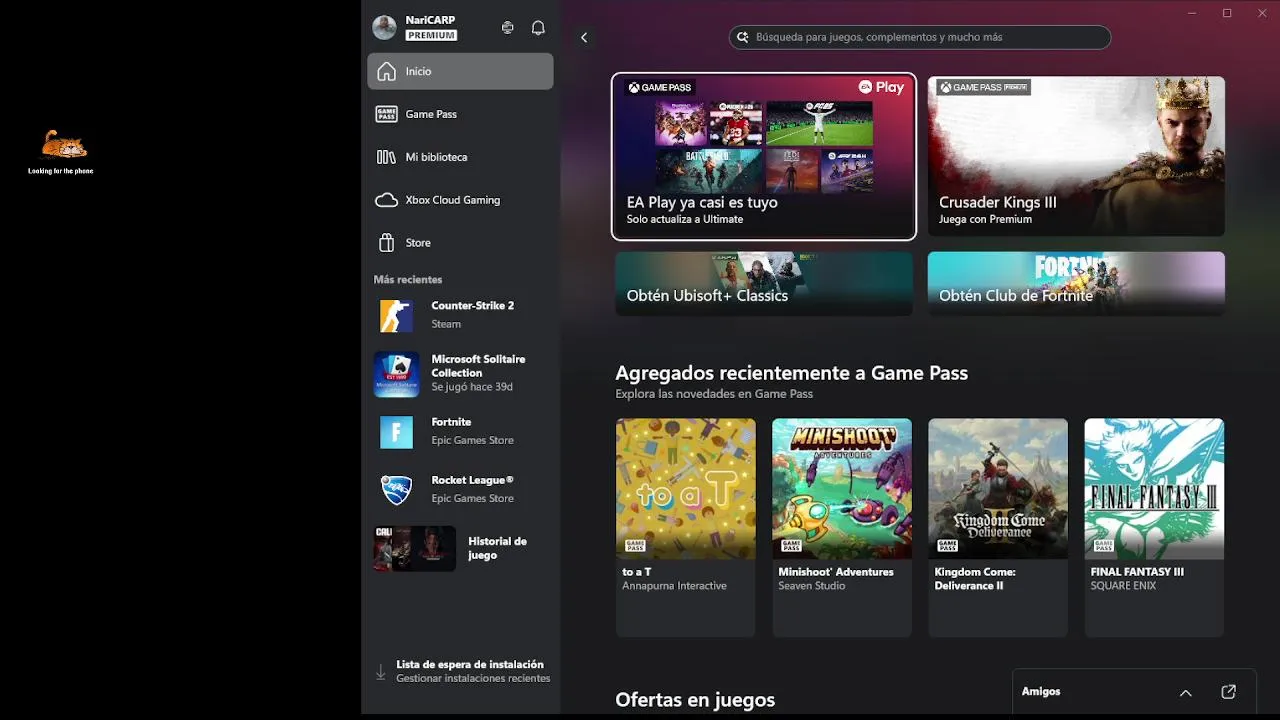
Task: Open the Minishoot' Adventures game card
Action: pyautogui.click(x=842, y=527)
